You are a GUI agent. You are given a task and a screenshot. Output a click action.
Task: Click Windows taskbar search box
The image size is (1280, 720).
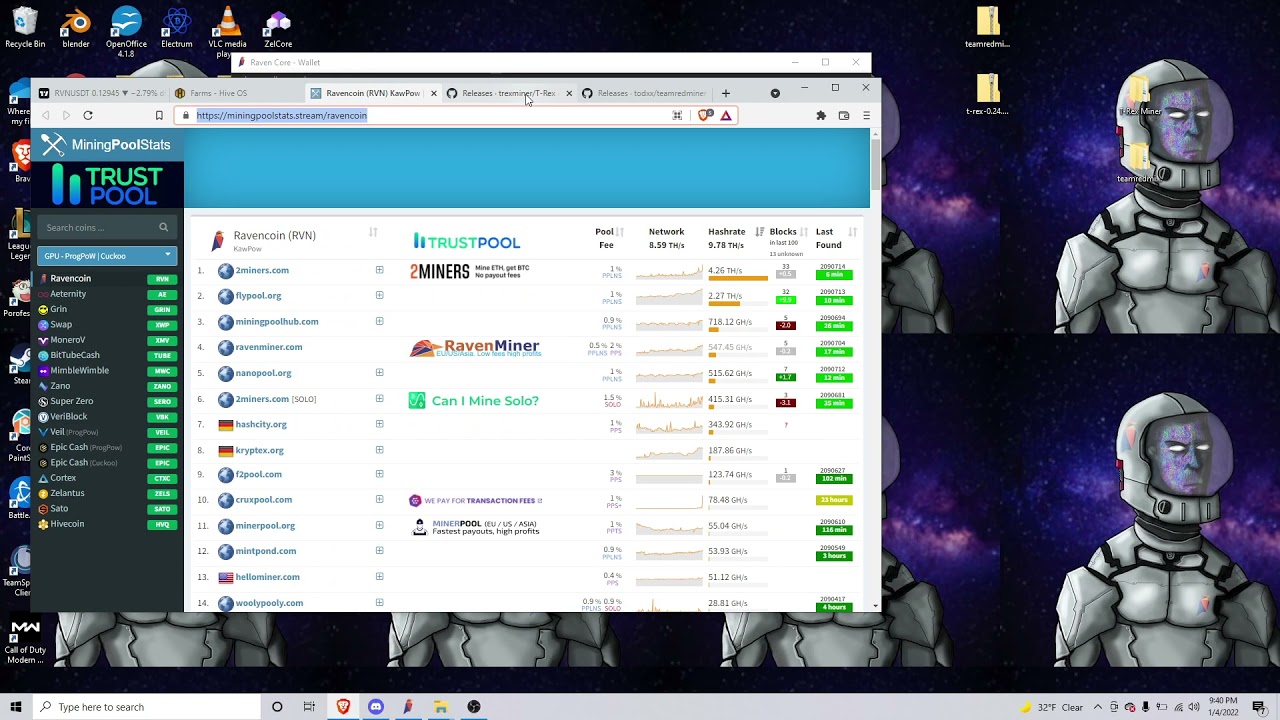pyautogui.click(x=146, y=707)
